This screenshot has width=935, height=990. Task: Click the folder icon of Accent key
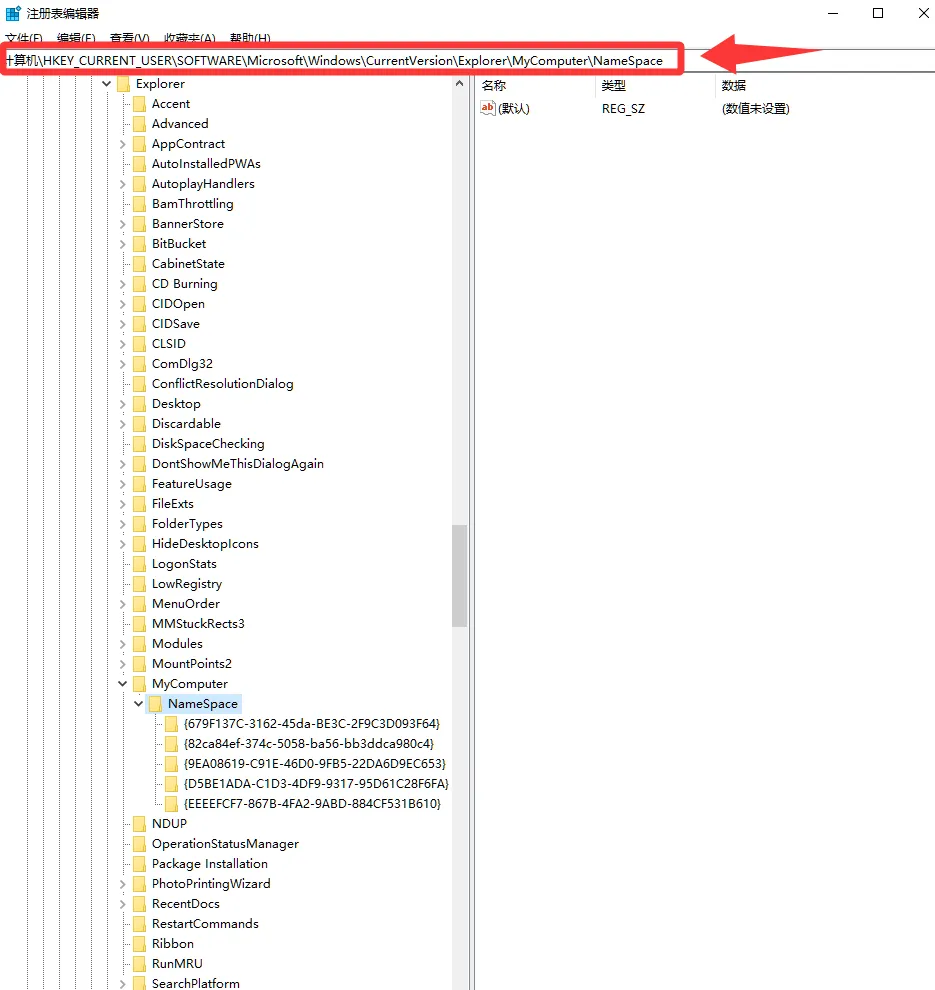tap(140, 104)
